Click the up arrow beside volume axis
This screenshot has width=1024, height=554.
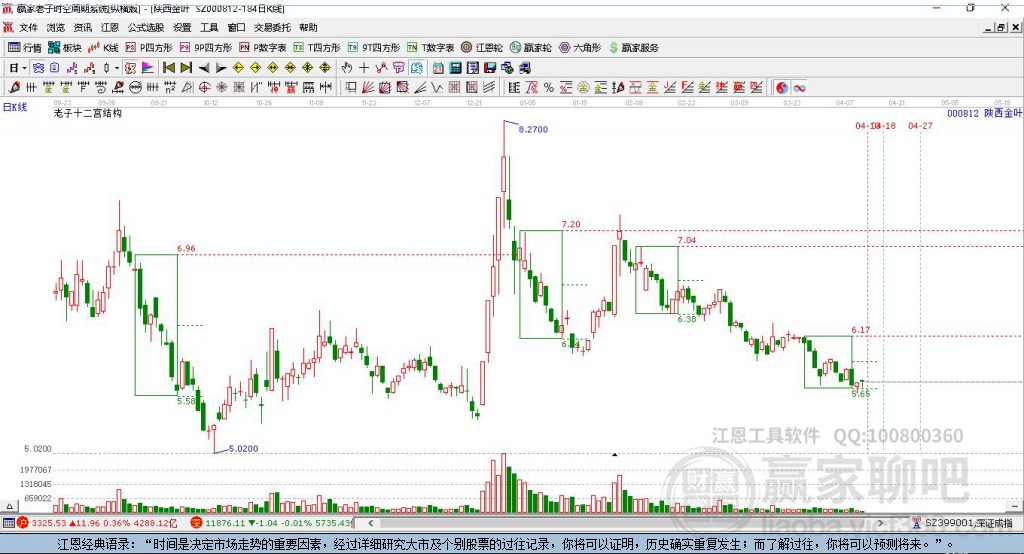click(9, 506)
